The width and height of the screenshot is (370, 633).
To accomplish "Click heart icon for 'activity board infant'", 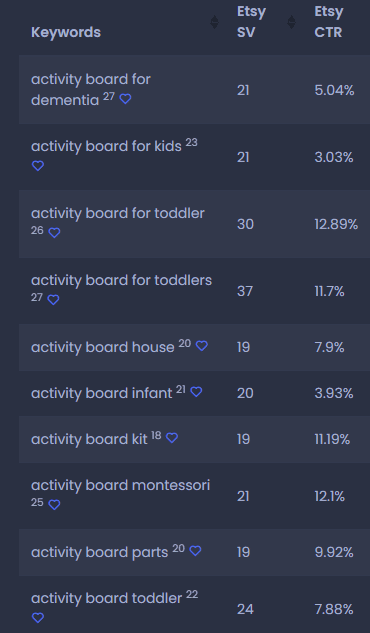I will (x=196, y=392).
